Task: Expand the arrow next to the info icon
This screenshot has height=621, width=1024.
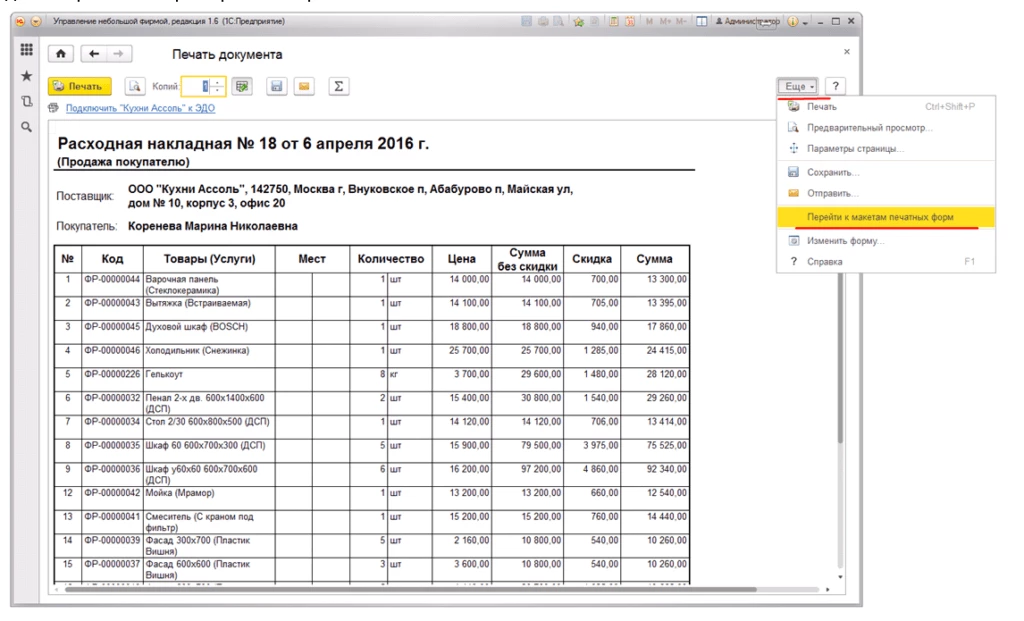Action: (x=805, y=22)
